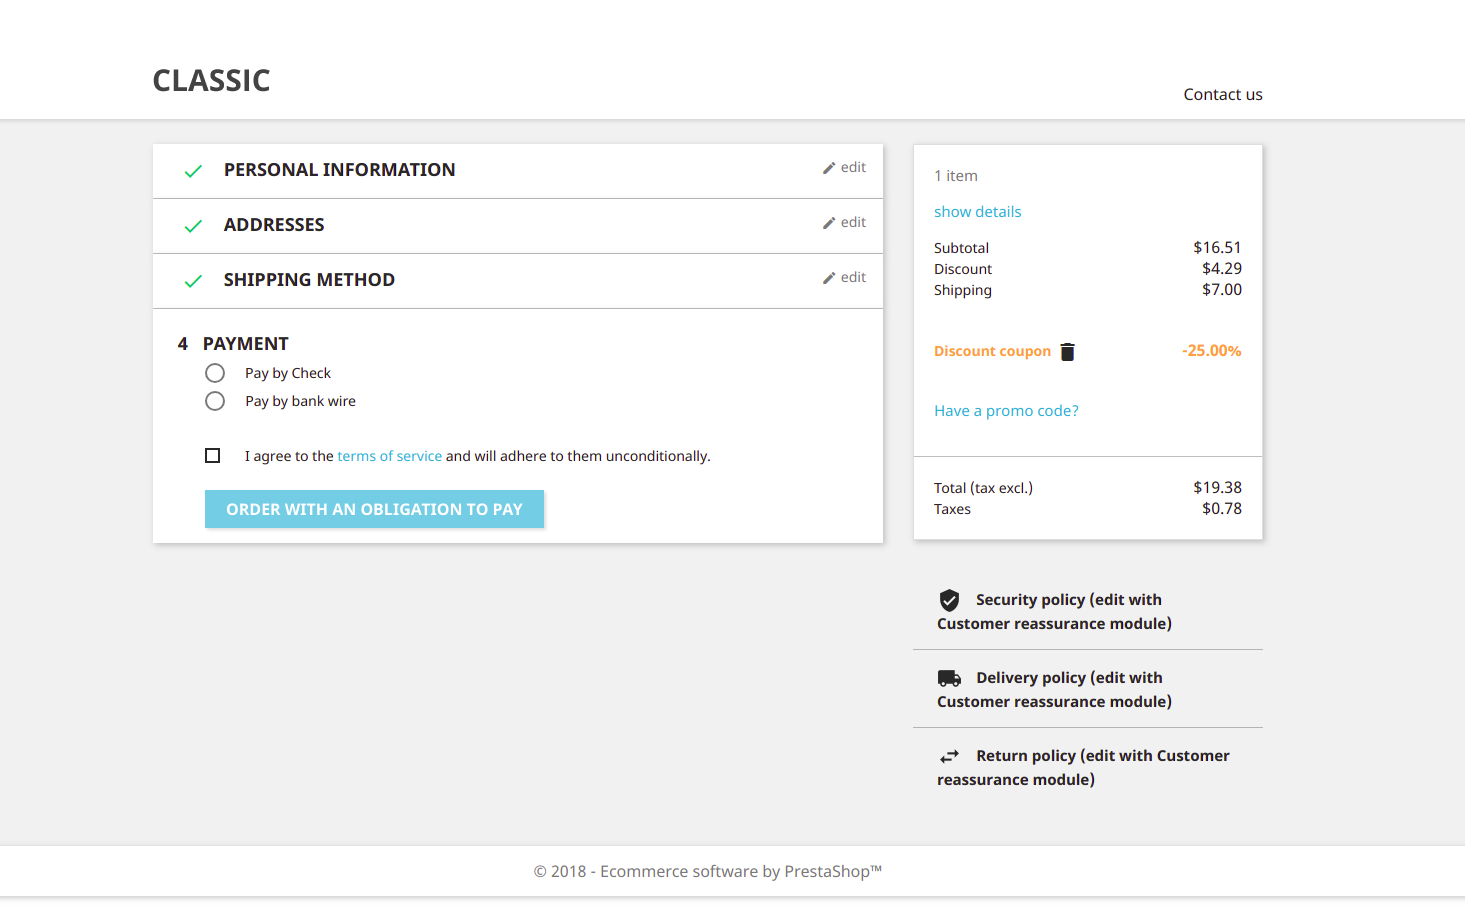This screenshot has width=1465, height=909.
Task: Click pencil edit icon for Personal Information
Action: coord(829,168)
